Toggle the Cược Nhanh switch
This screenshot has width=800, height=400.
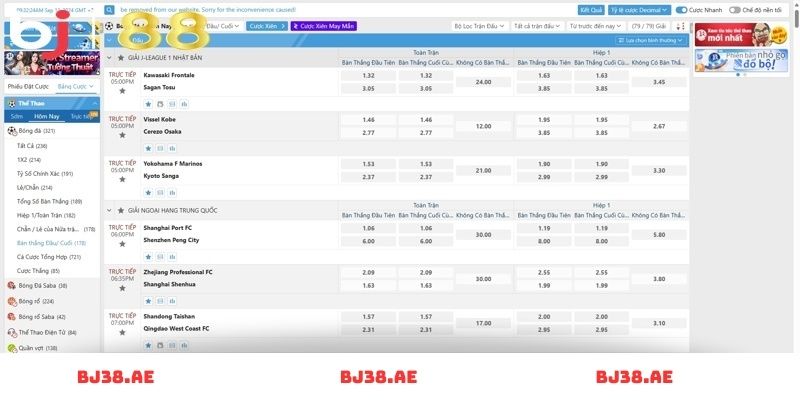681,10
